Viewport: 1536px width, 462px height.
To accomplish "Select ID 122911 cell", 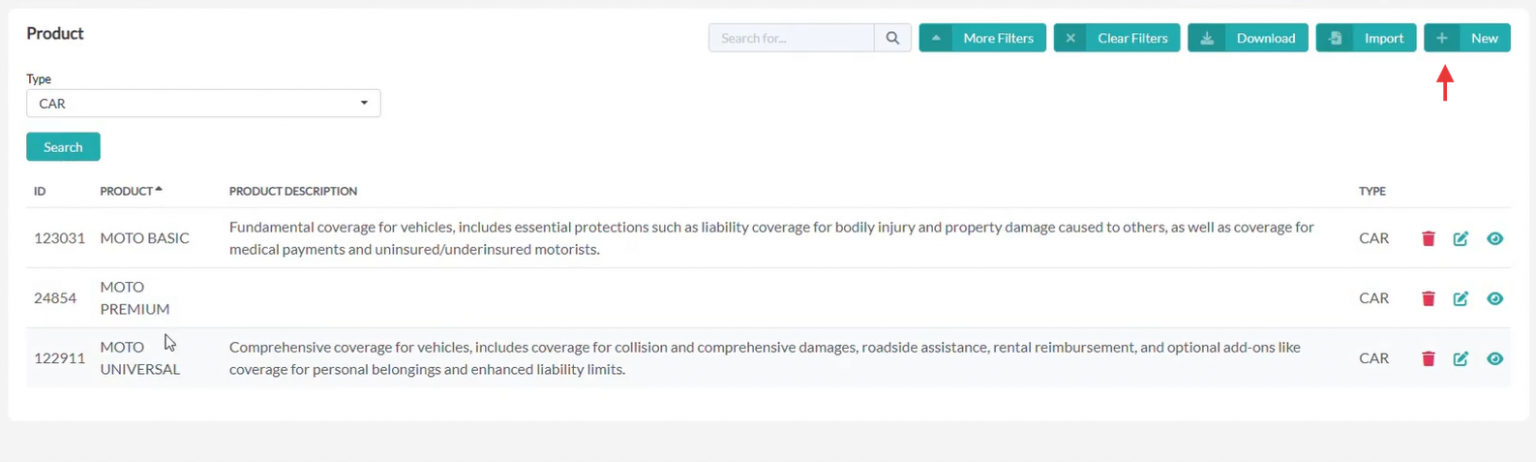I will (x=60, y=358).
